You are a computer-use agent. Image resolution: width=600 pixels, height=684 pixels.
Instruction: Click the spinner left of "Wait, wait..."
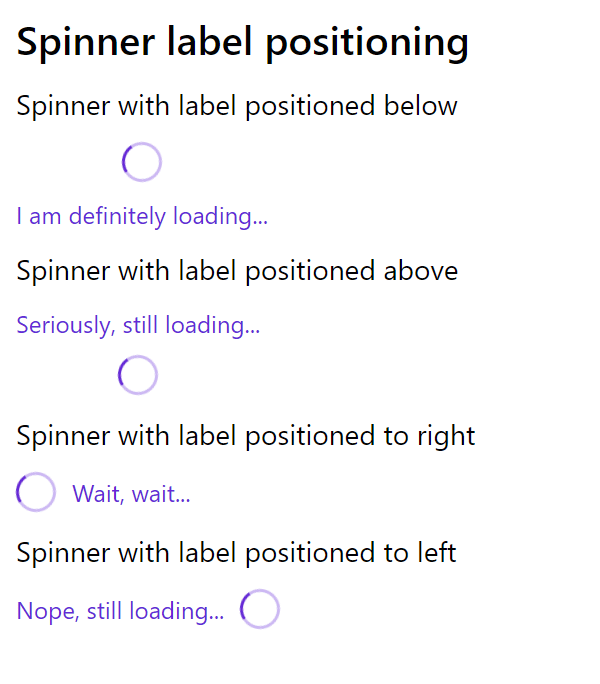(36, 493)
